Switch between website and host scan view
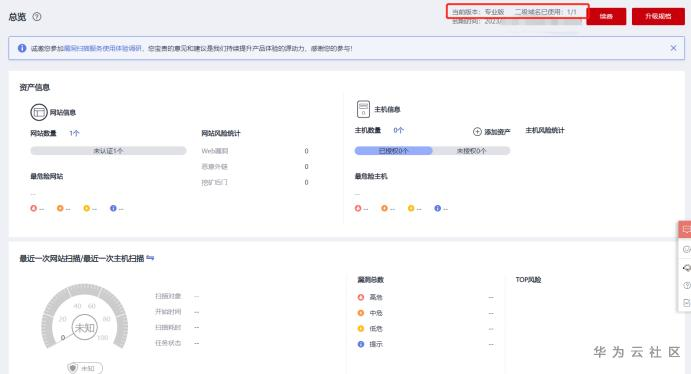Screen dimensions: 691x374 (150, 258)
